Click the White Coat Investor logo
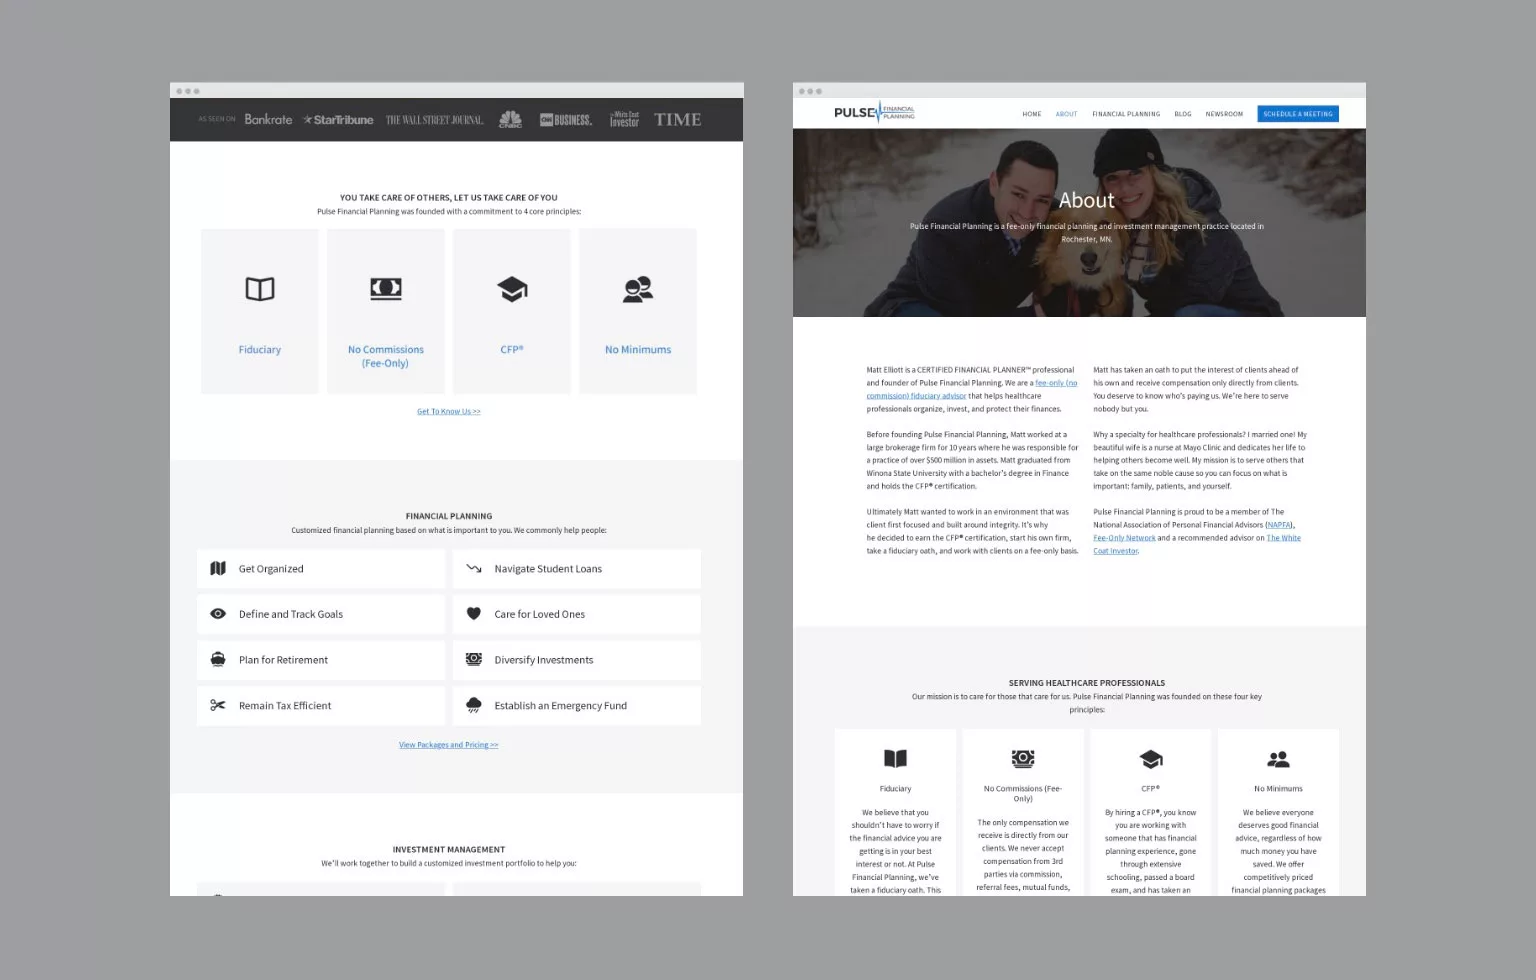This screenshot has width=1536, height=980. tap(624, 120)
